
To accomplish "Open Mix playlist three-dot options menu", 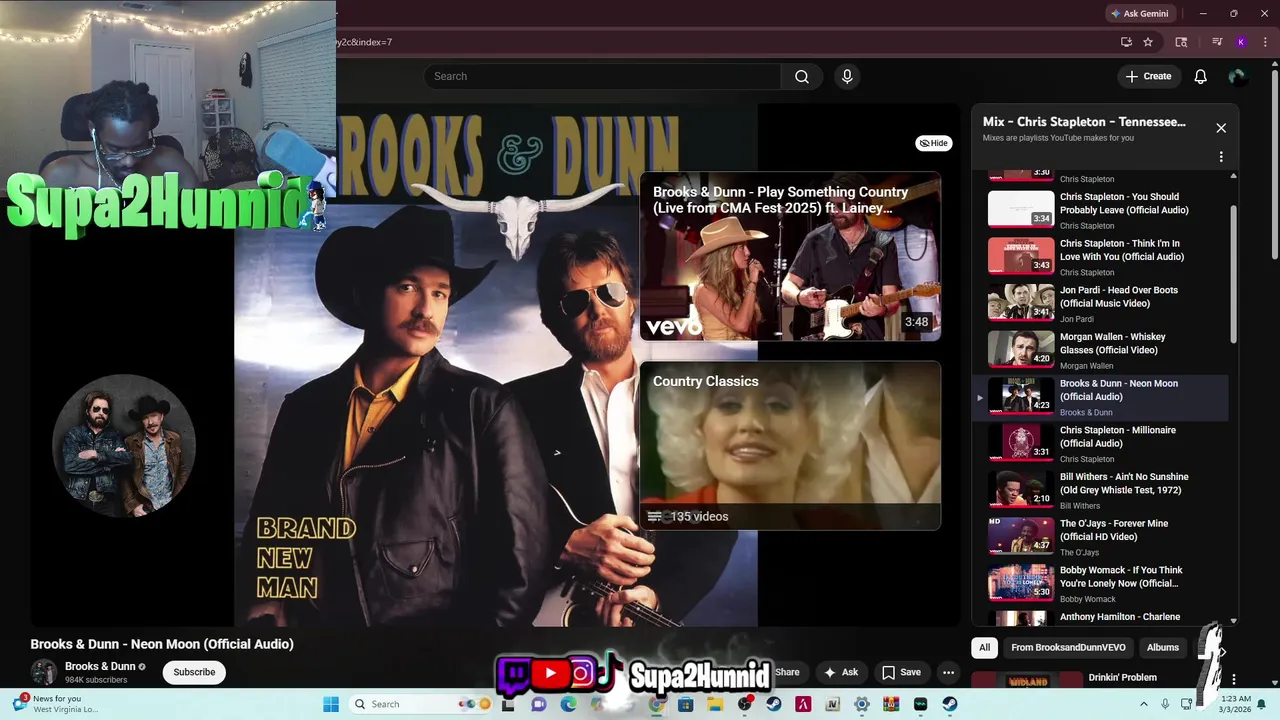I will 1221,157.
